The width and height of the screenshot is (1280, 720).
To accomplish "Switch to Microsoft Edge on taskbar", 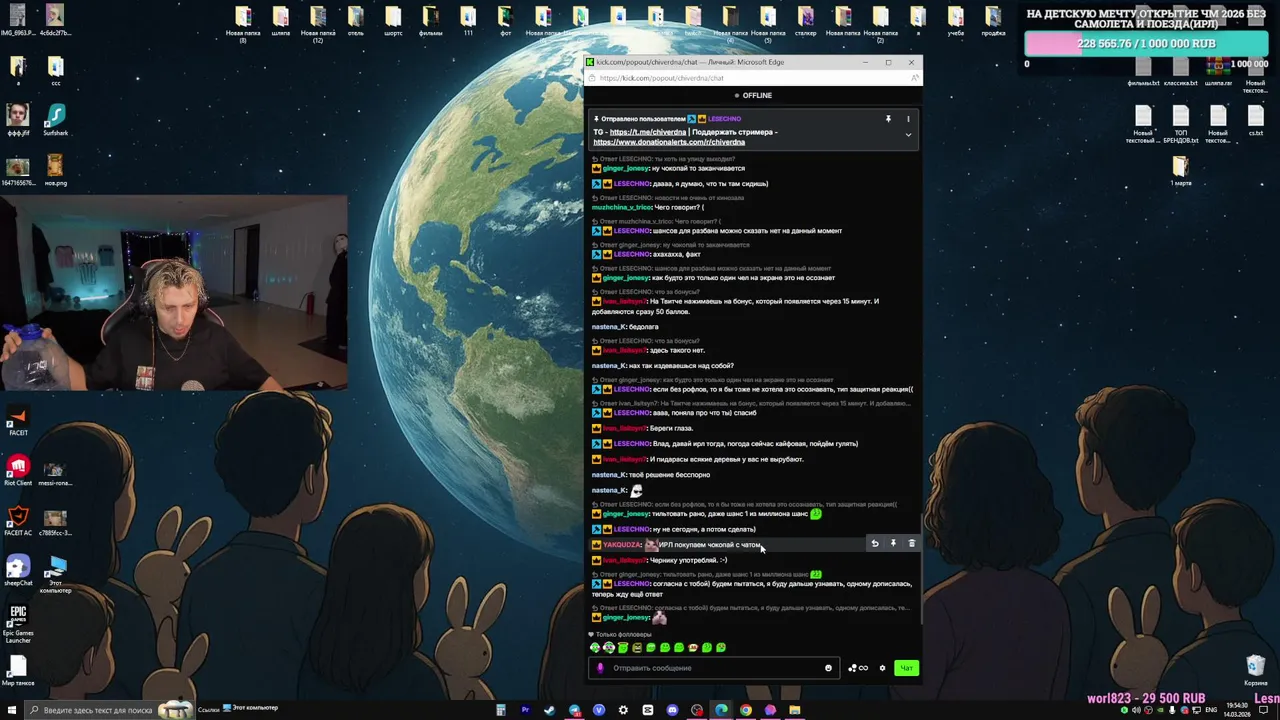I will (721, 710).
